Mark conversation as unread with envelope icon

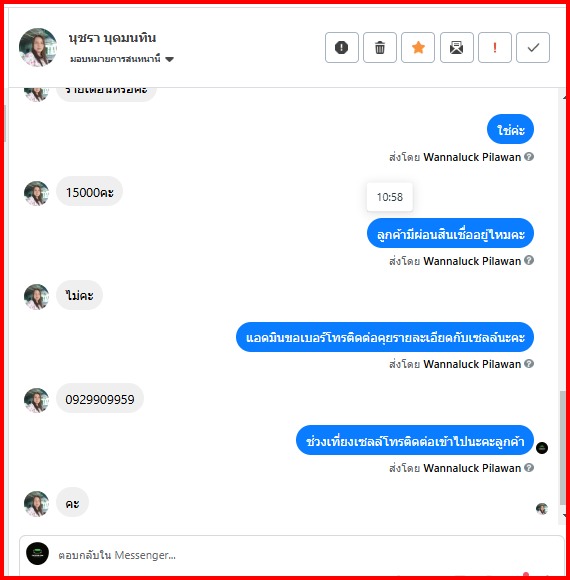(456, 47)
